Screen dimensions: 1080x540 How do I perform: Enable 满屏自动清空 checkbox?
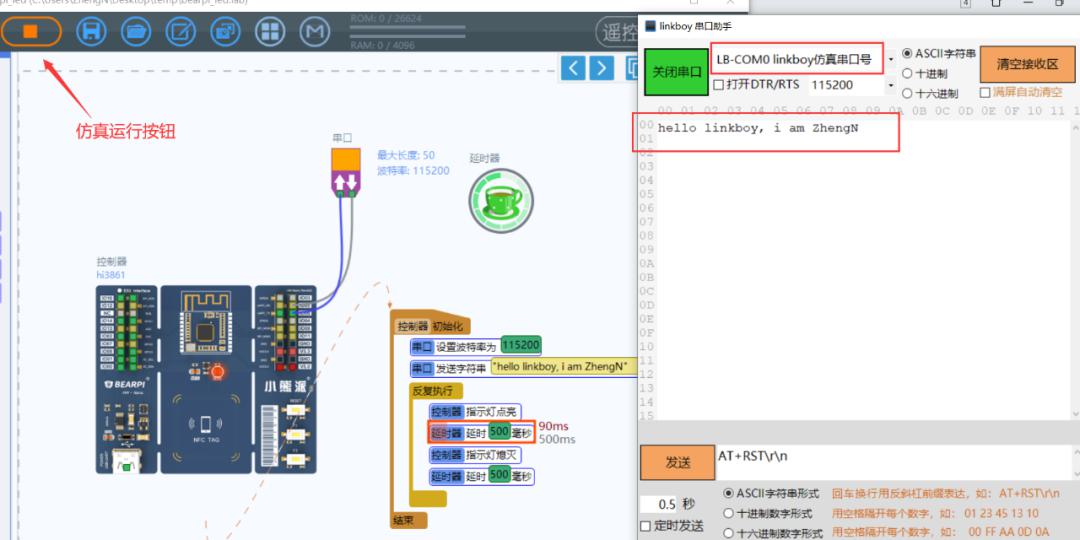985,92
